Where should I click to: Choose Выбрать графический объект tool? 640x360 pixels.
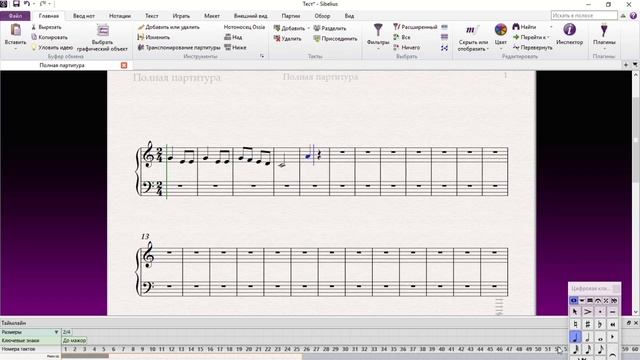(102, 38)
